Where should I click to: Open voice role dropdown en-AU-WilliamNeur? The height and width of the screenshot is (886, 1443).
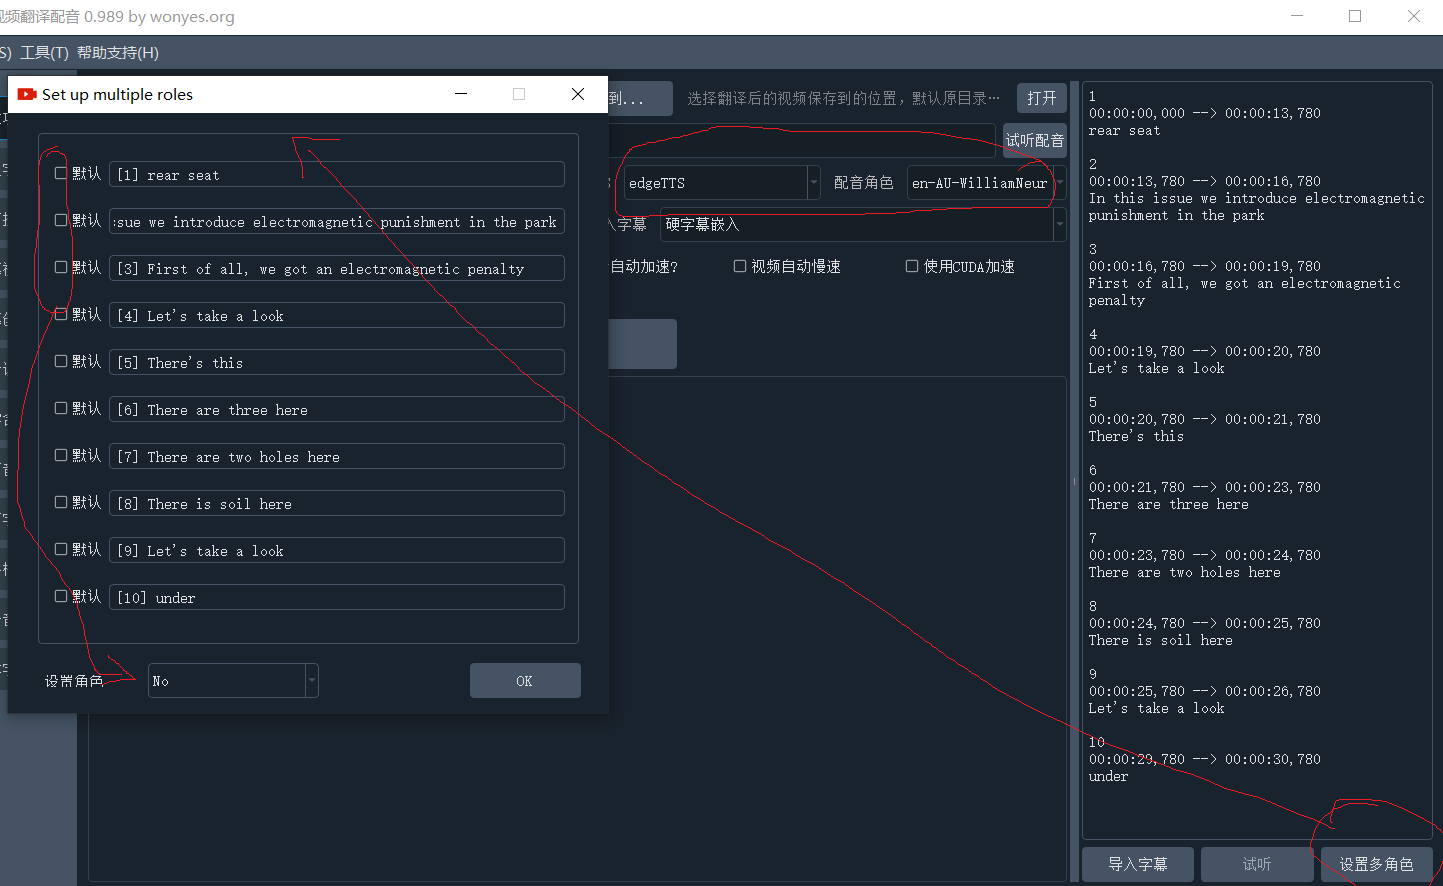tap(985, 183)
